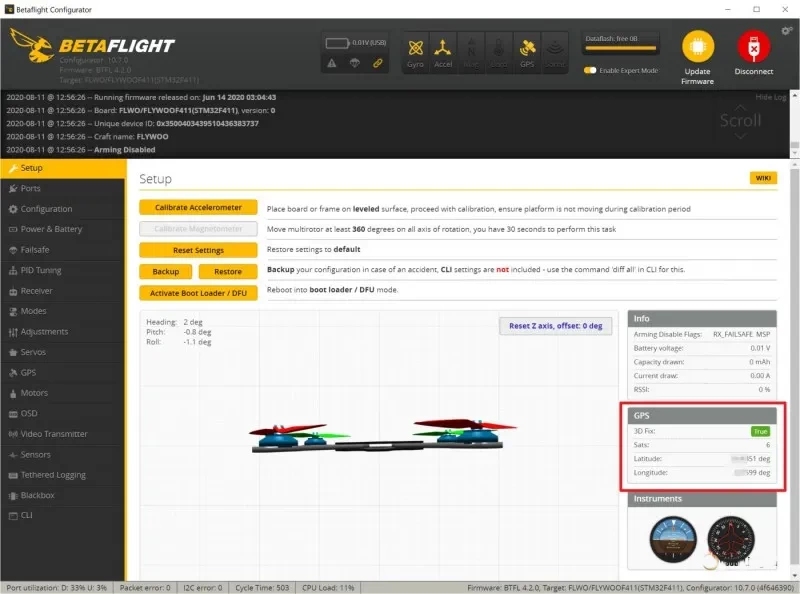Click the CLI icon in the sidebar

(x=13, y=516)
